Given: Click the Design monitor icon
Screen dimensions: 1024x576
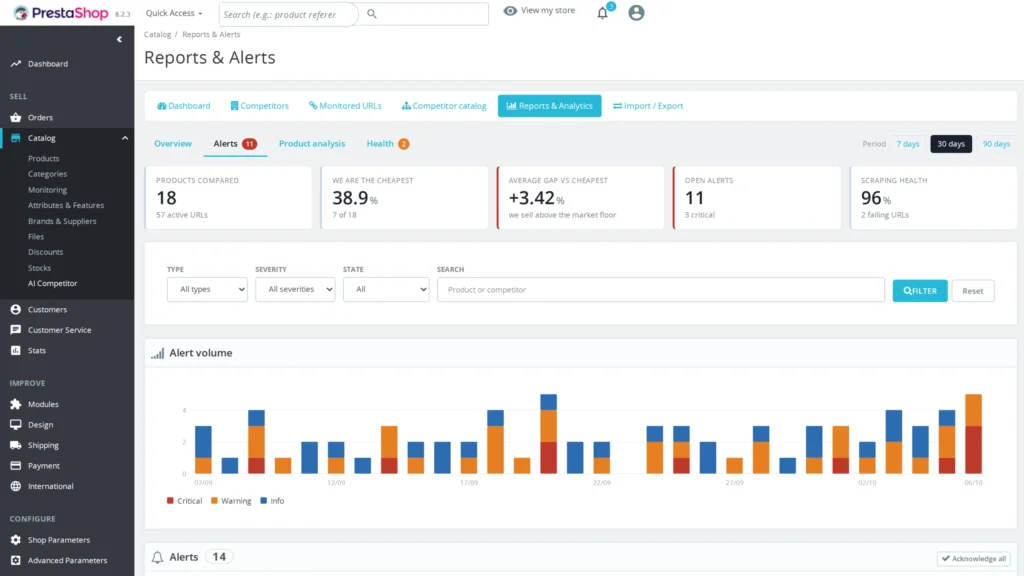Looking at the screenshot, I should tap(16, 424).
